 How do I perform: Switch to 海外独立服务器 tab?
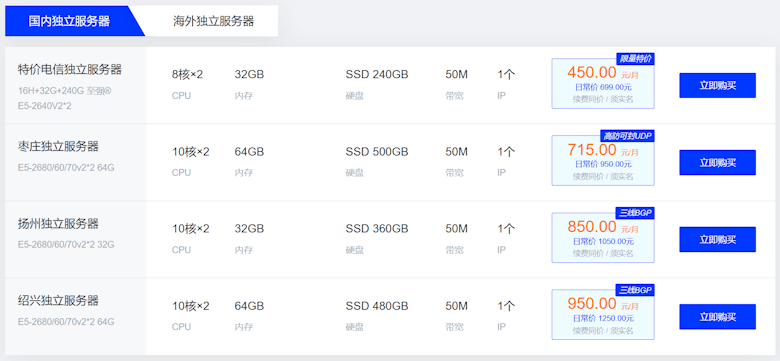(213, 21)
